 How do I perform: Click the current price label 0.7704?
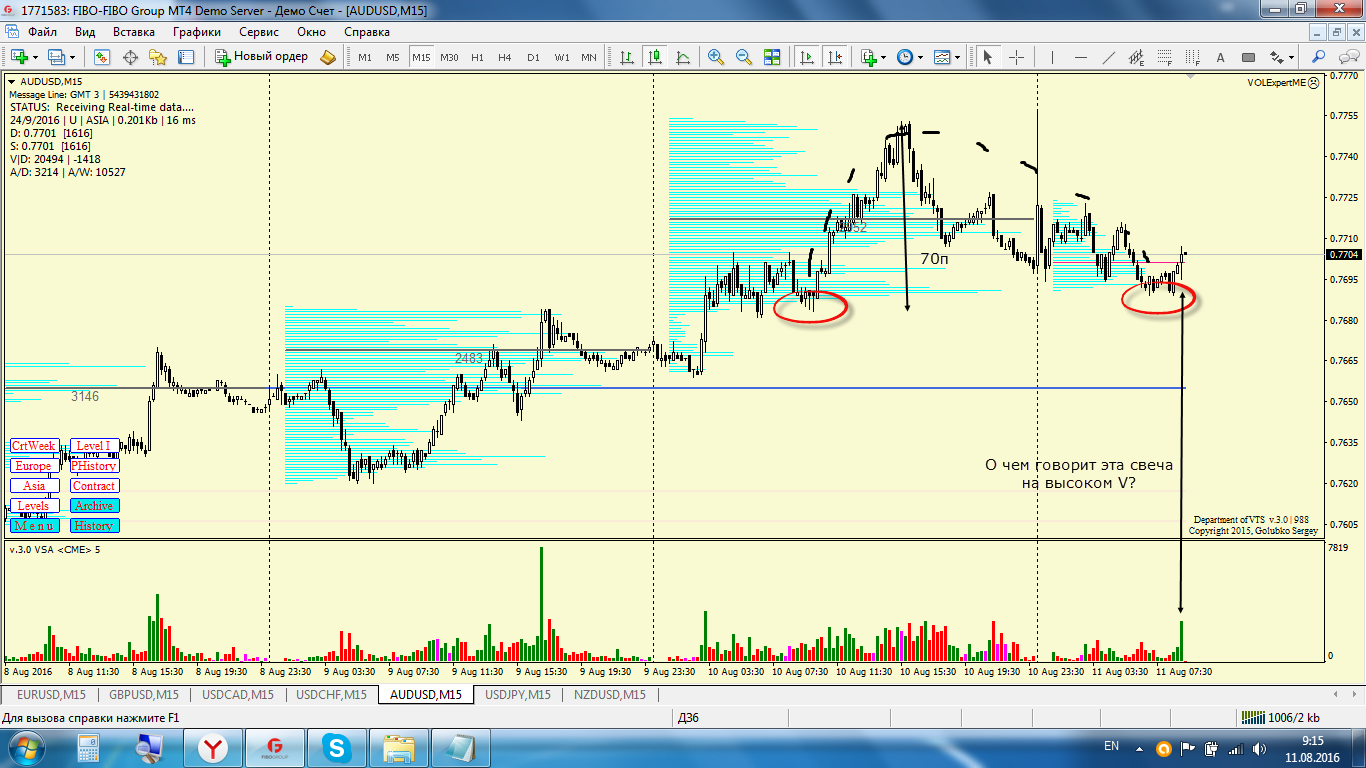pyautogui.click(x=1343, y=254)
